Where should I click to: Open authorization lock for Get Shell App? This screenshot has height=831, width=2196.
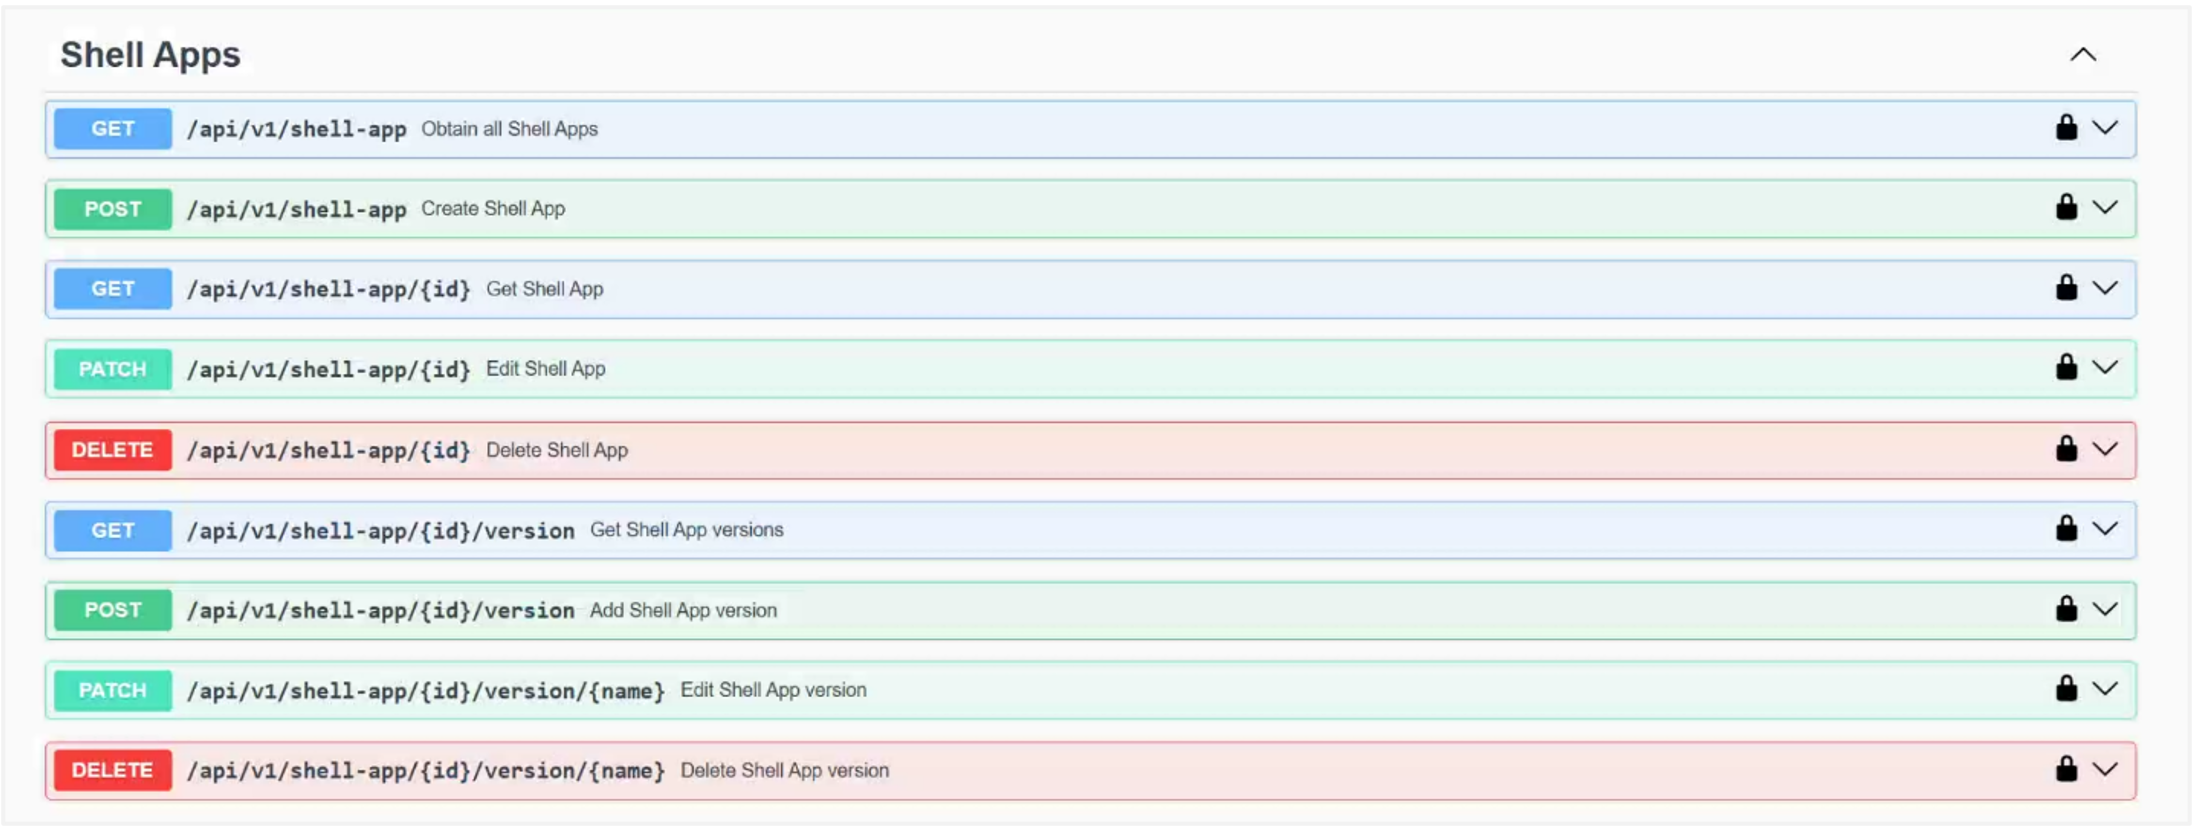(2066, 288)
